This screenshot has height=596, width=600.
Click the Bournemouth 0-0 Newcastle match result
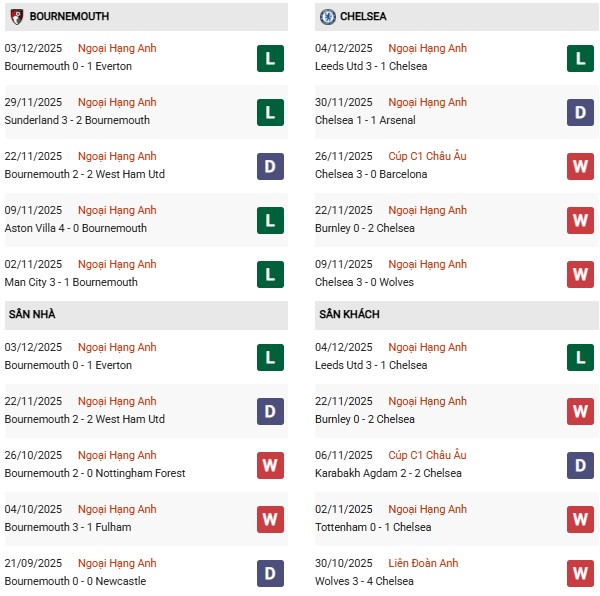click(75, 581)
